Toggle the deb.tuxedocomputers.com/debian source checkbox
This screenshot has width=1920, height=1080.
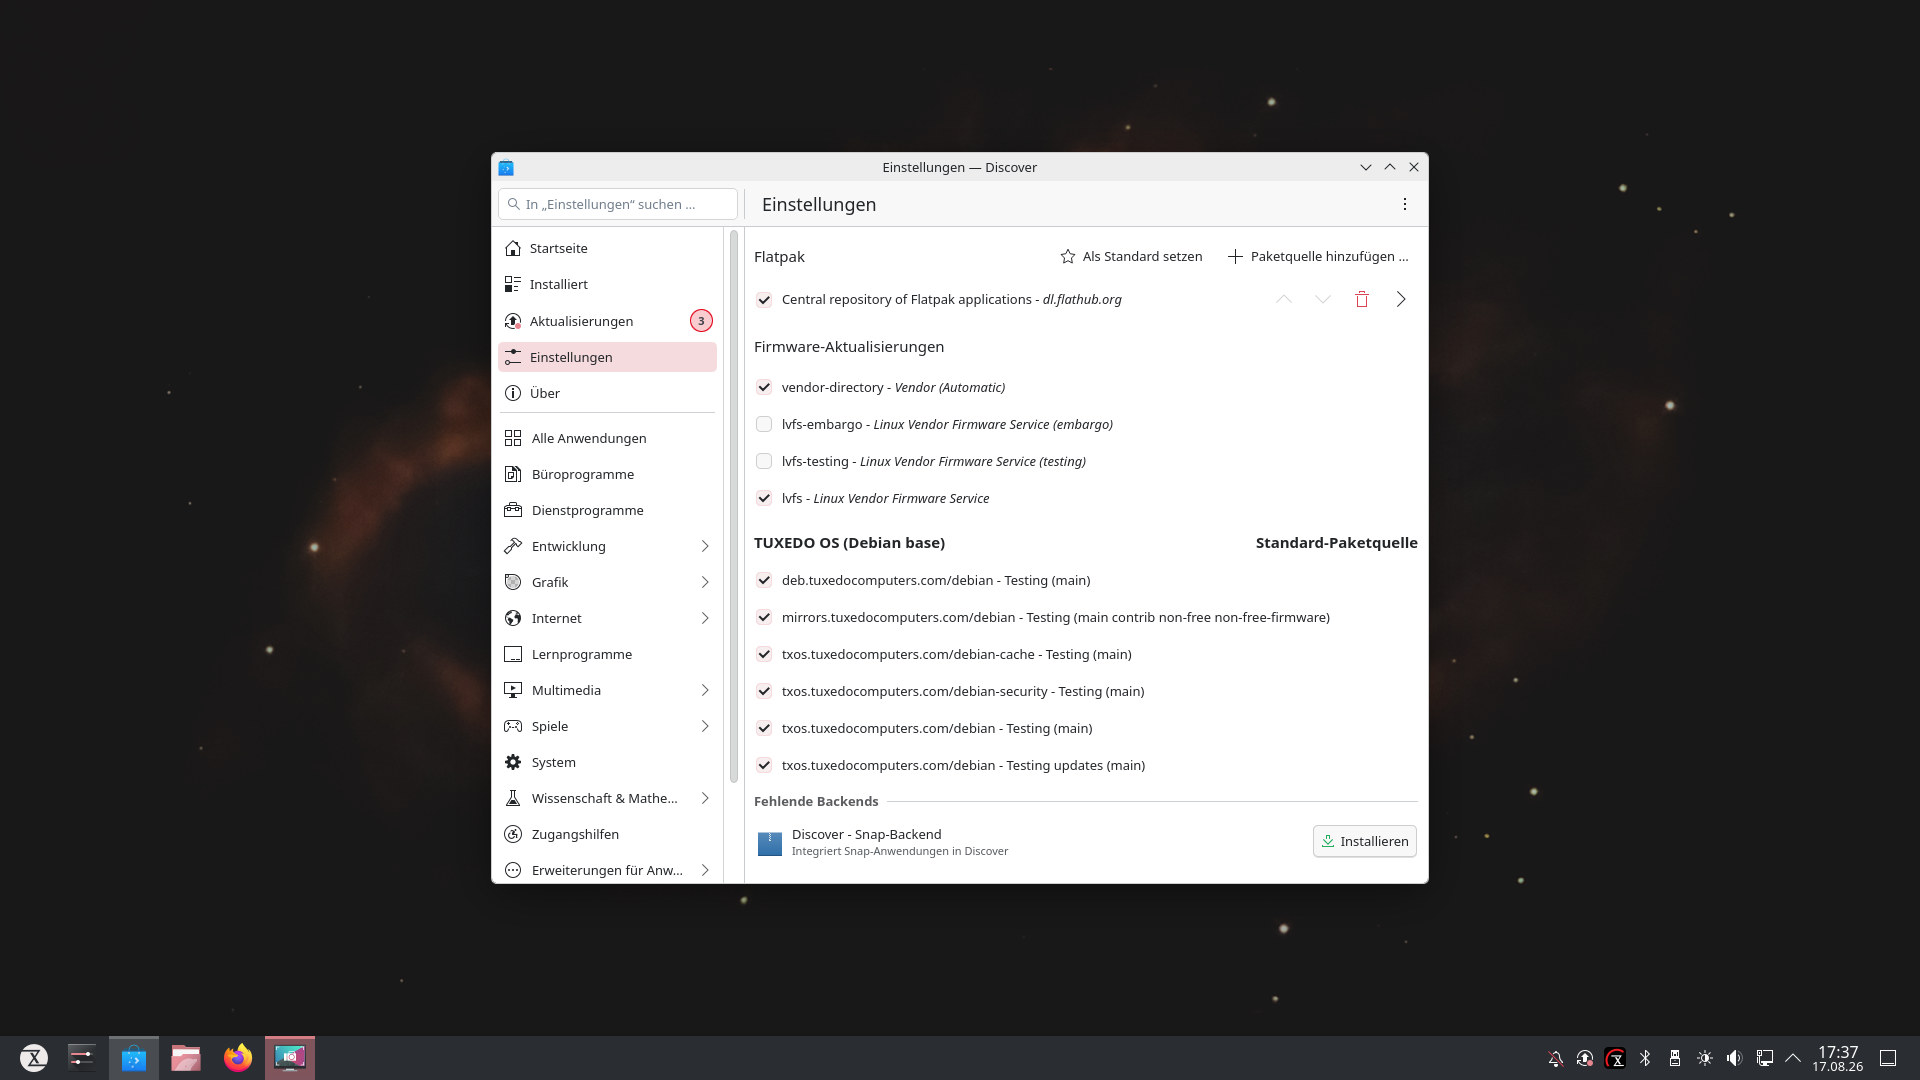(764, 581)
